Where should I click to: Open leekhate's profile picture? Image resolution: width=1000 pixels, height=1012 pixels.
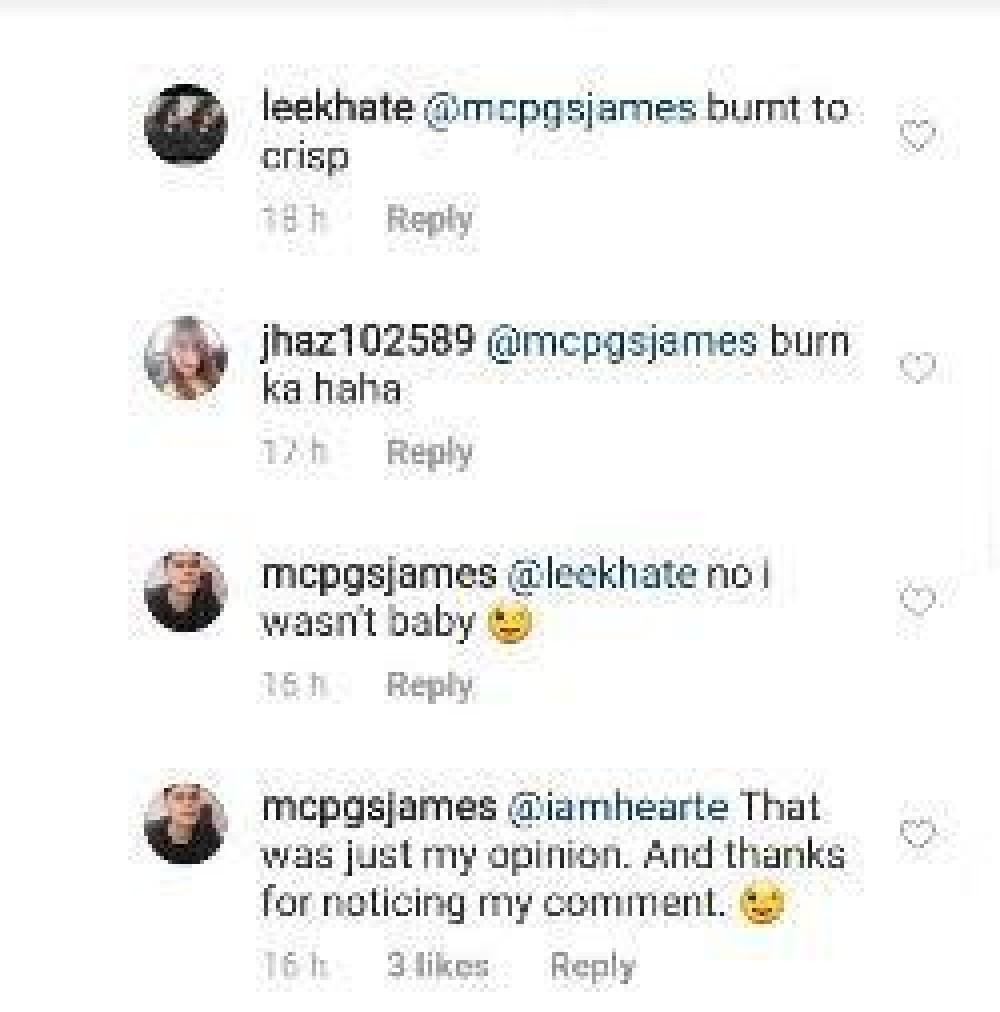coord(186,124)
